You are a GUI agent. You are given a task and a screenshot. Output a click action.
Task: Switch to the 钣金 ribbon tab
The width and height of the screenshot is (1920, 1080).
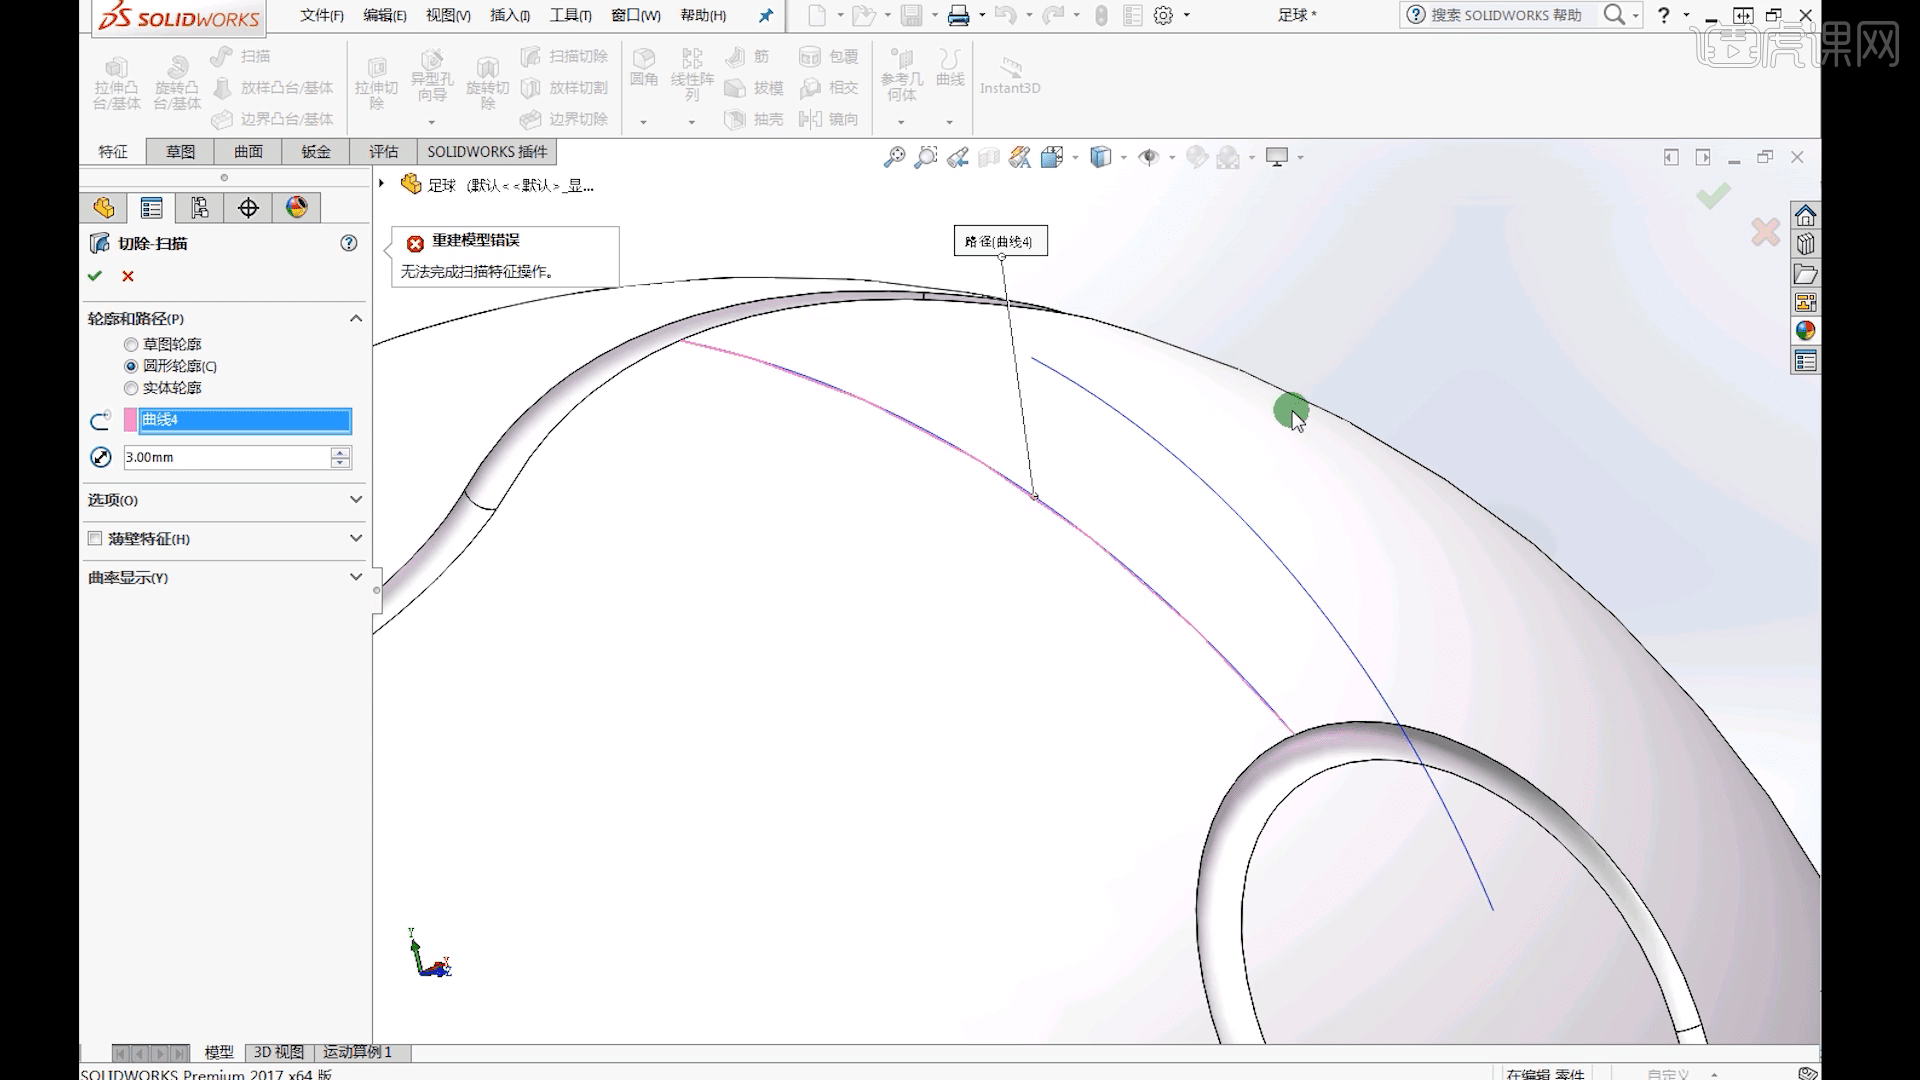coord(314,151)
